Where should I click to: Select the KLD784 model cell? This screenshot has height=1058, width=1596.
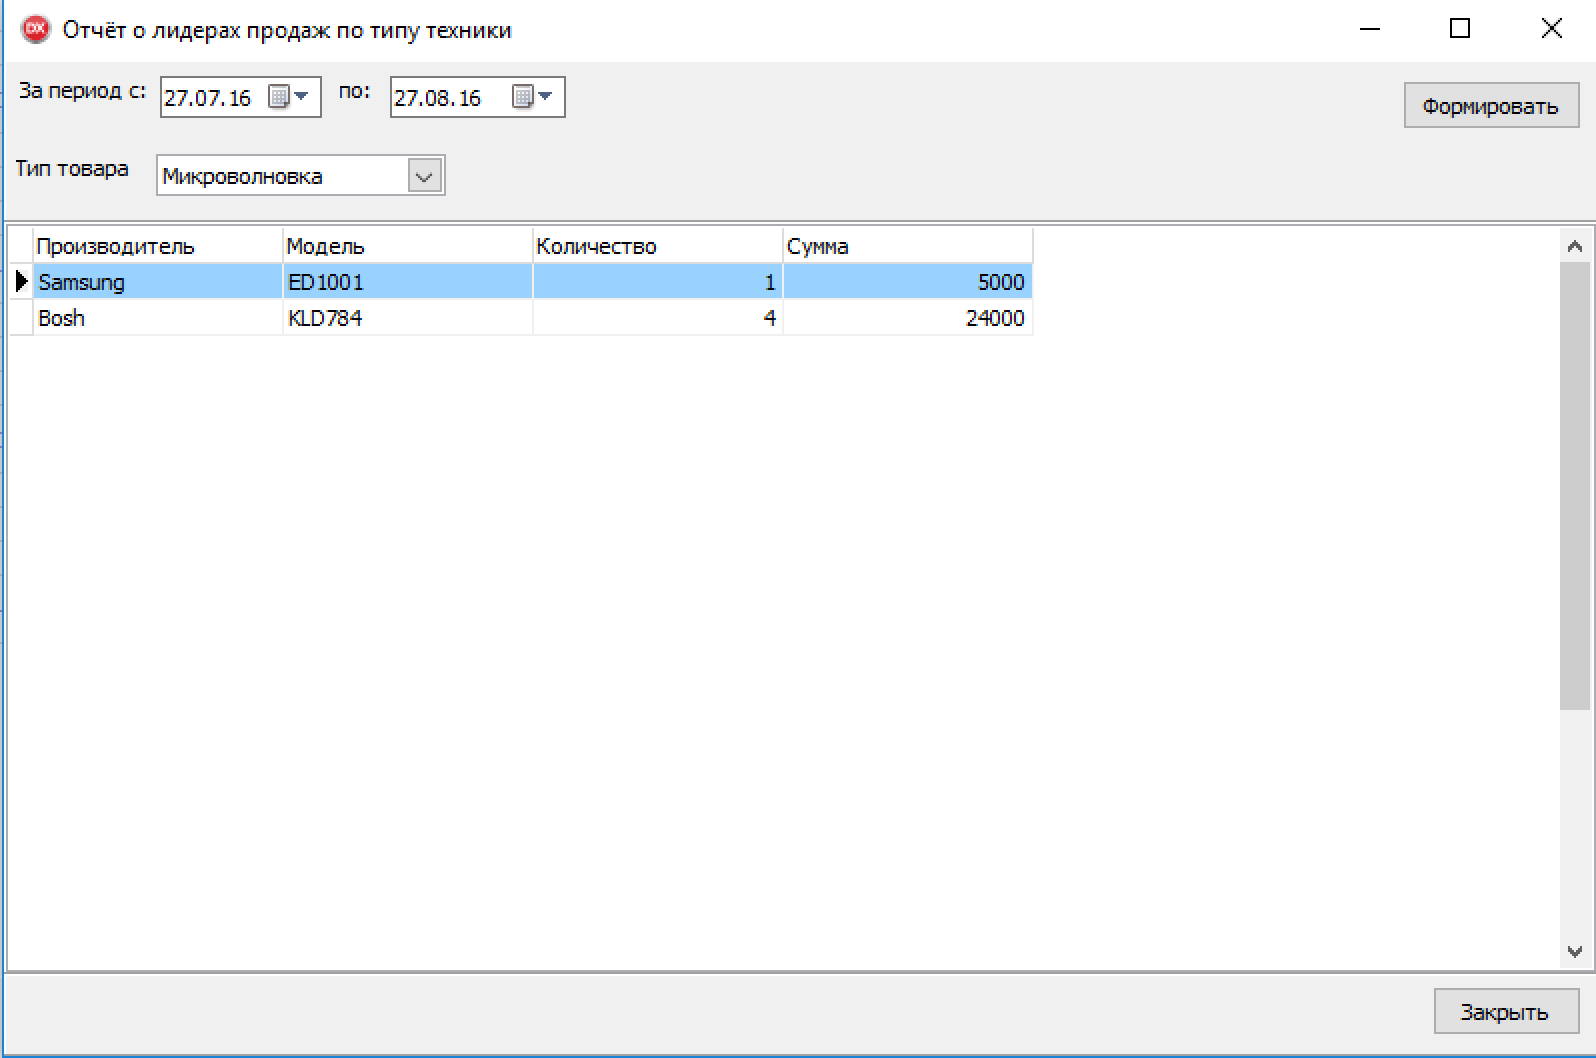pyautogui.click(x=408, y=318)
